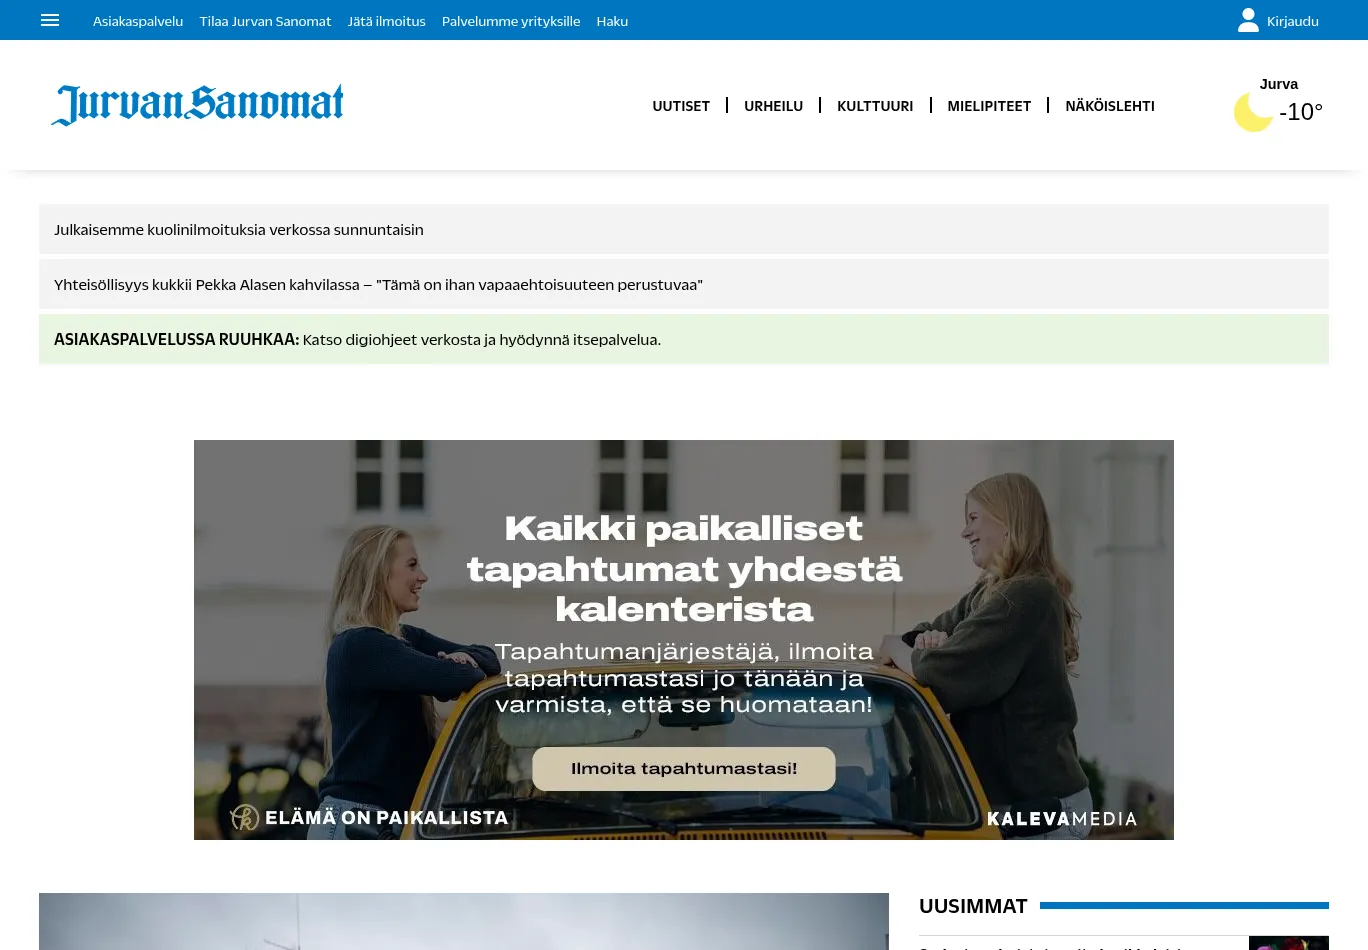
Task: Click Haku to search
Action: tap(612, 21)
